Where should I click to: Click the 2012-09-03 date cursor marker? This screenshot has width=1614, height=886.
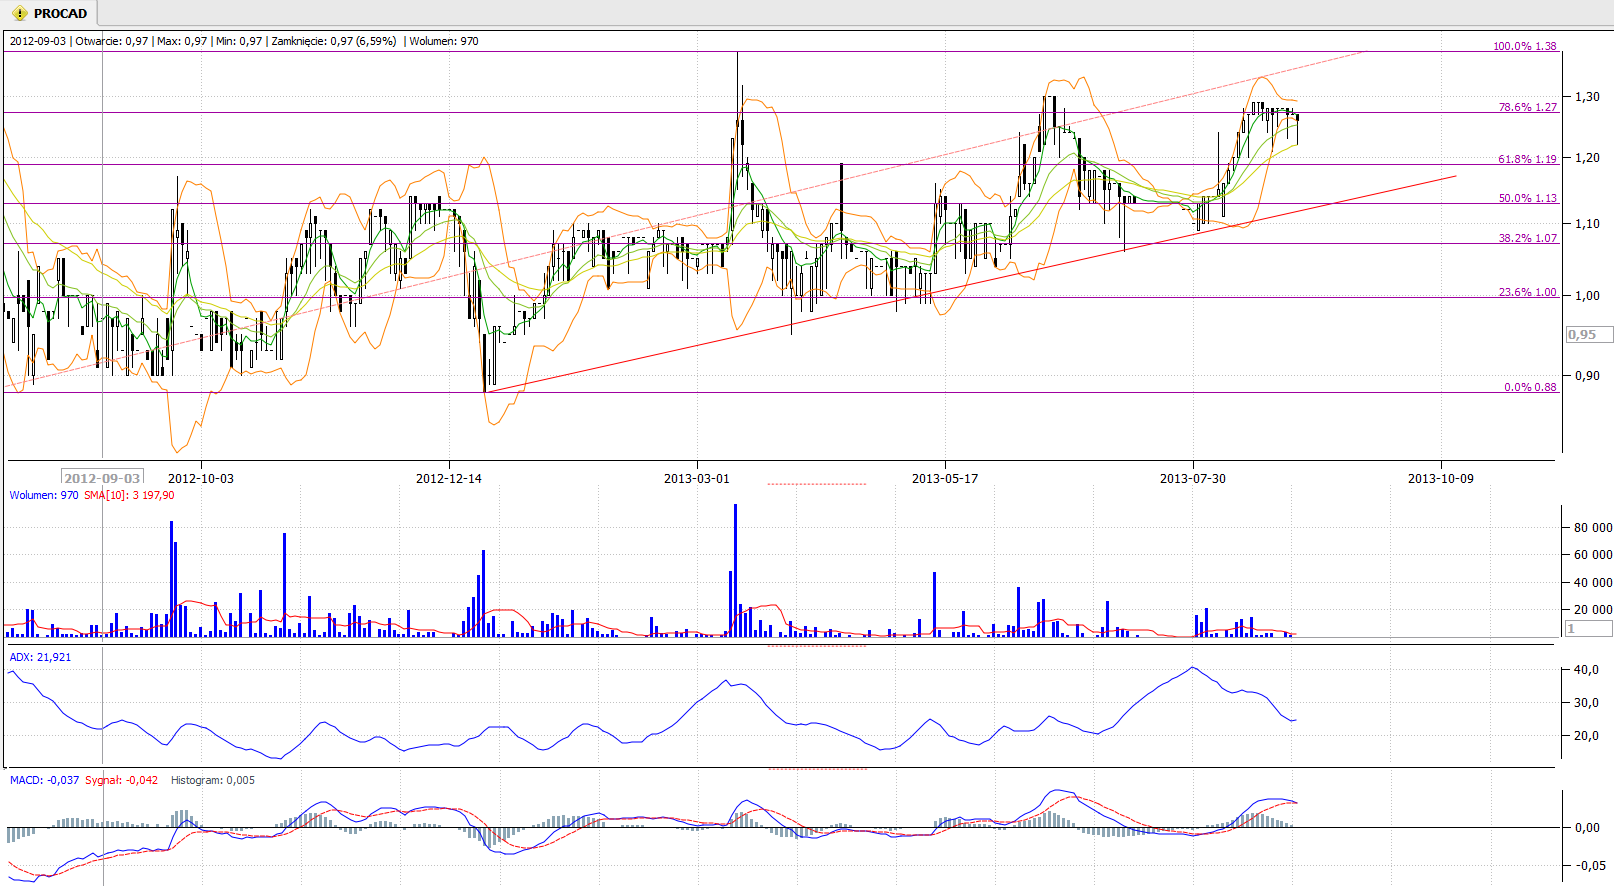(102, 478)
